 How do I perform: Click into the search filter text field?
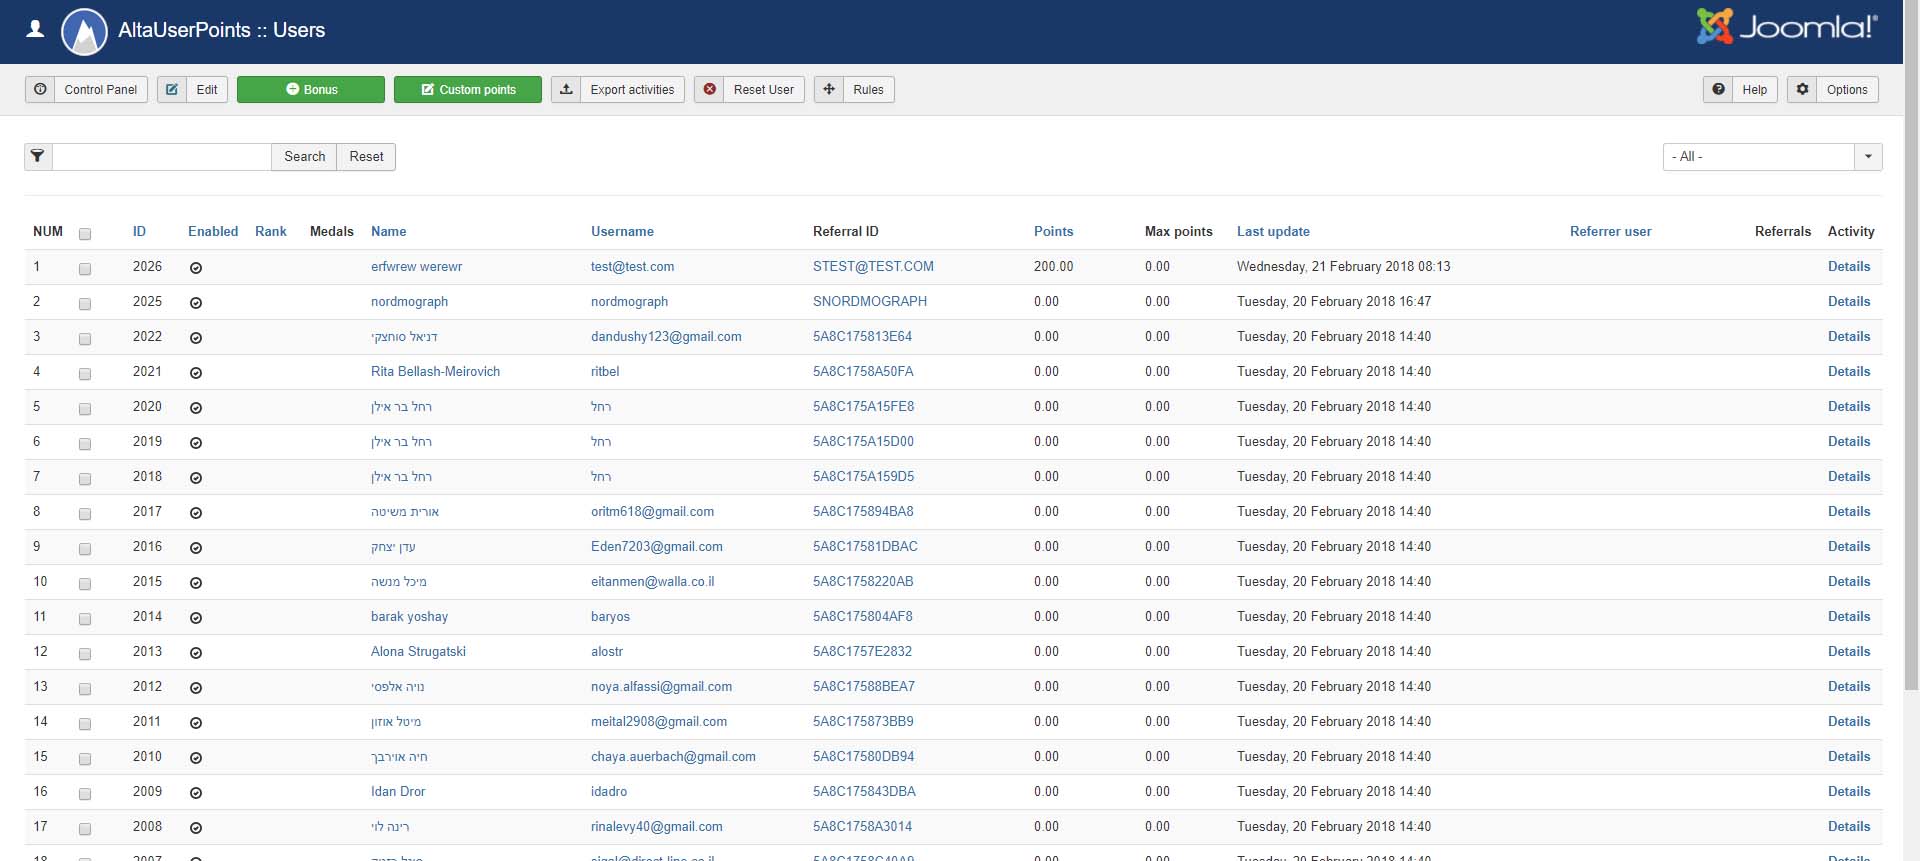161,157
